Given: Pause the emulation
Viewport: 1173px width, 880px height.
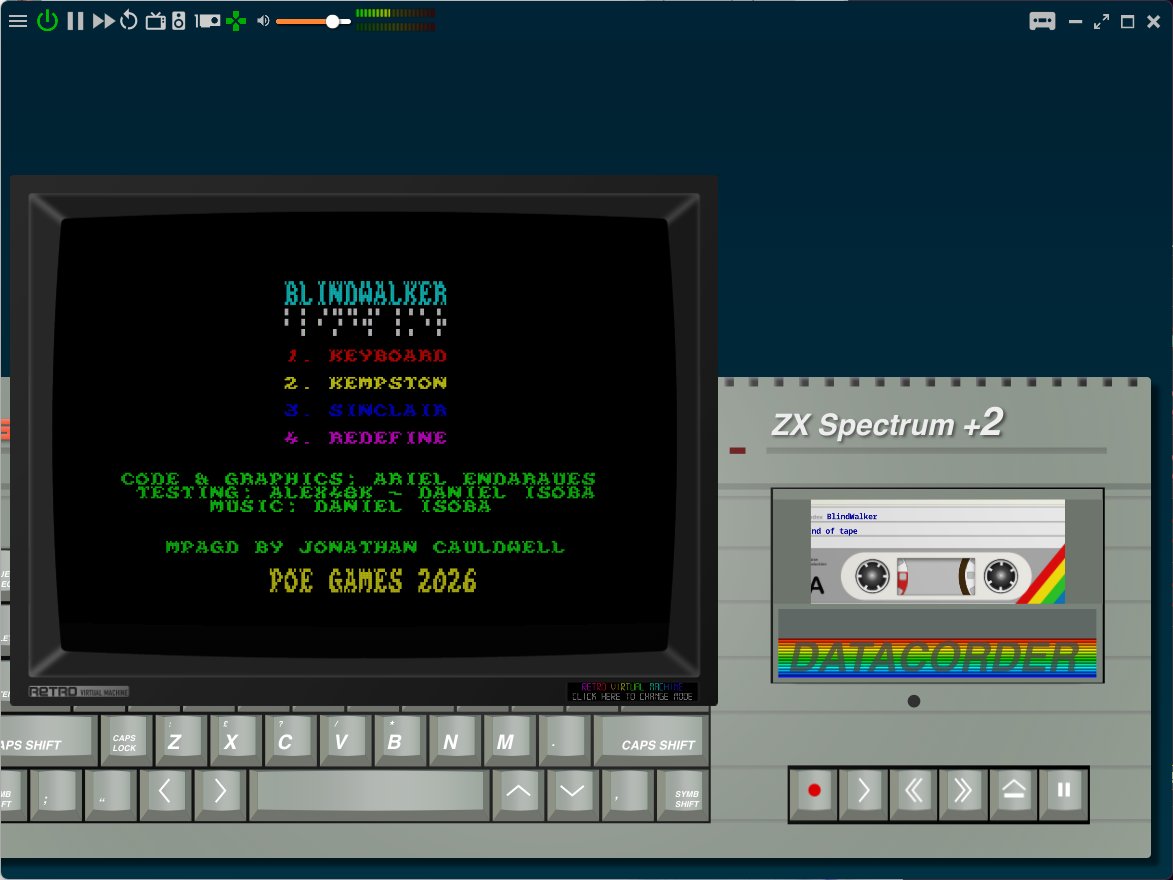Looking at the screenshot, I should point(75,21).
